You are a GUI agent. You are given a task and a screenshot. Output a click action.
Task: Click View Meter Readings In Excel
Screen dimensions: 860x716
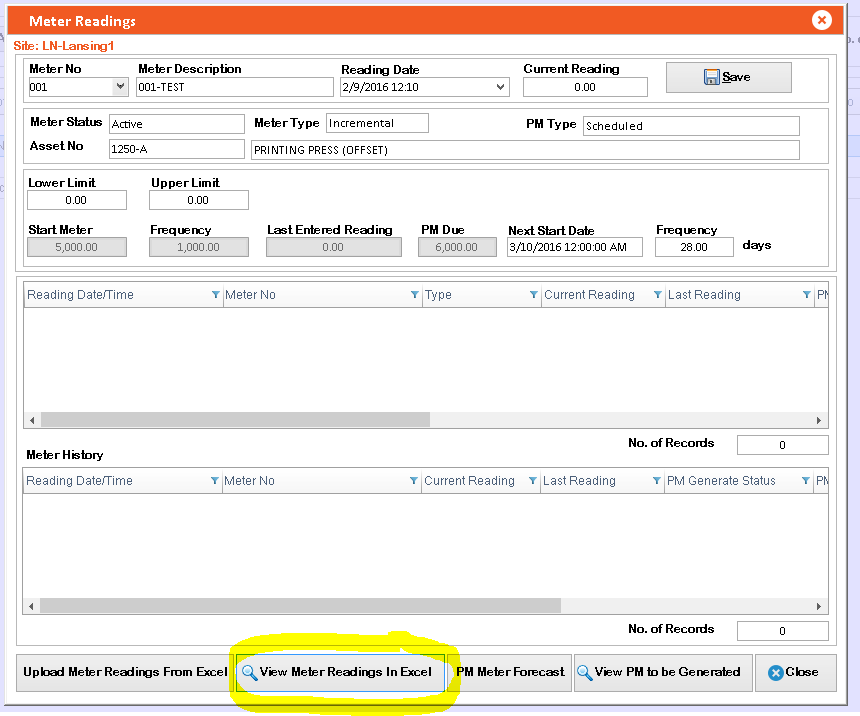point(340,672)
